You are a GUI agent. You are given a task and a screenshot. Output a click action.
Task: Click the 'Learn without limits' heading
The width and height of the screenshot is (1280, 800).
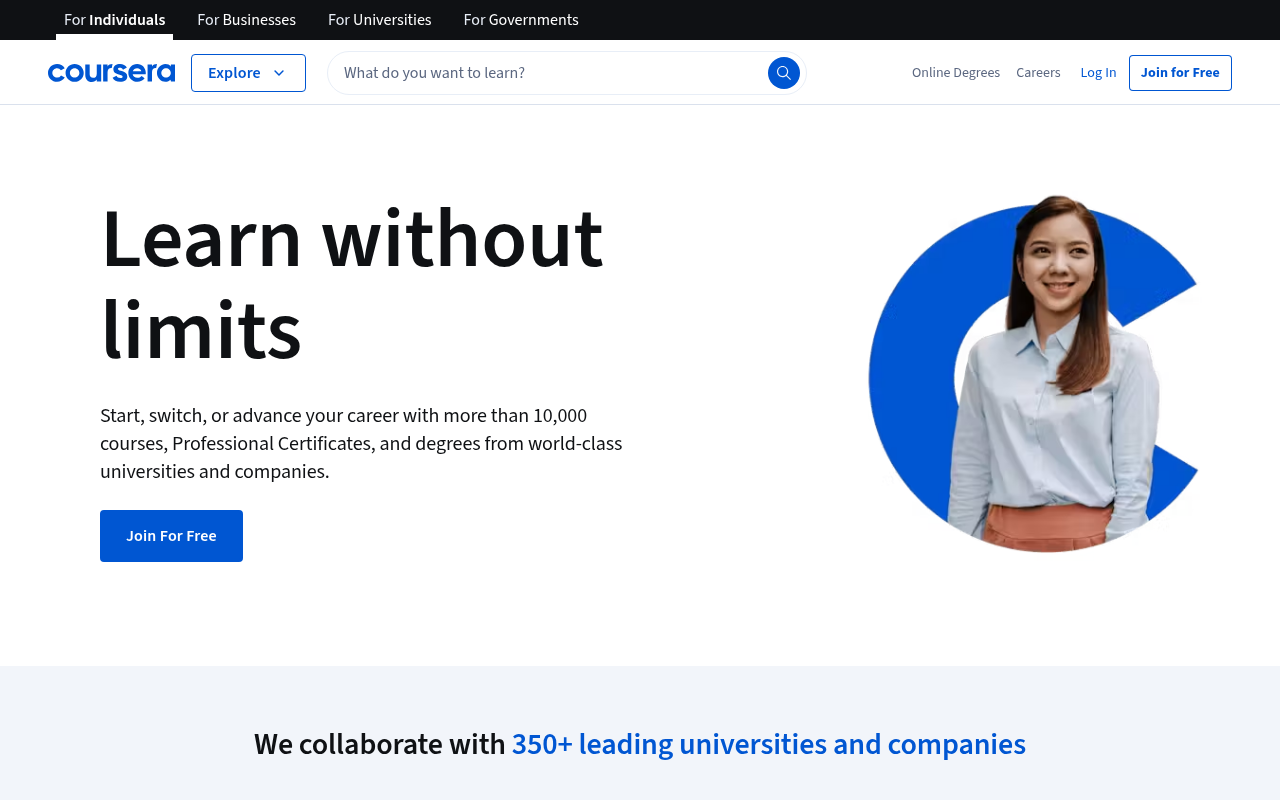pos(352,283)
